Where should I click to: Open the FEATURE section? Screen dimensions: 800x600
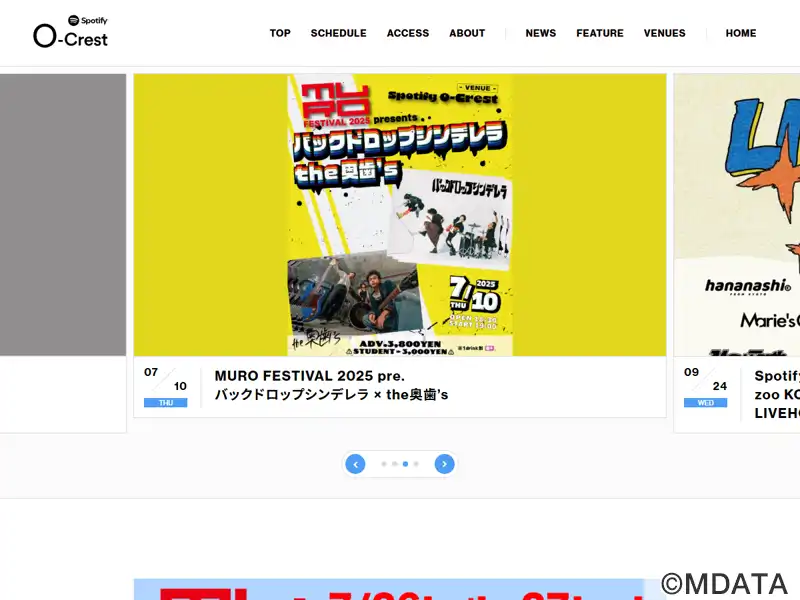tap(600, 33)
